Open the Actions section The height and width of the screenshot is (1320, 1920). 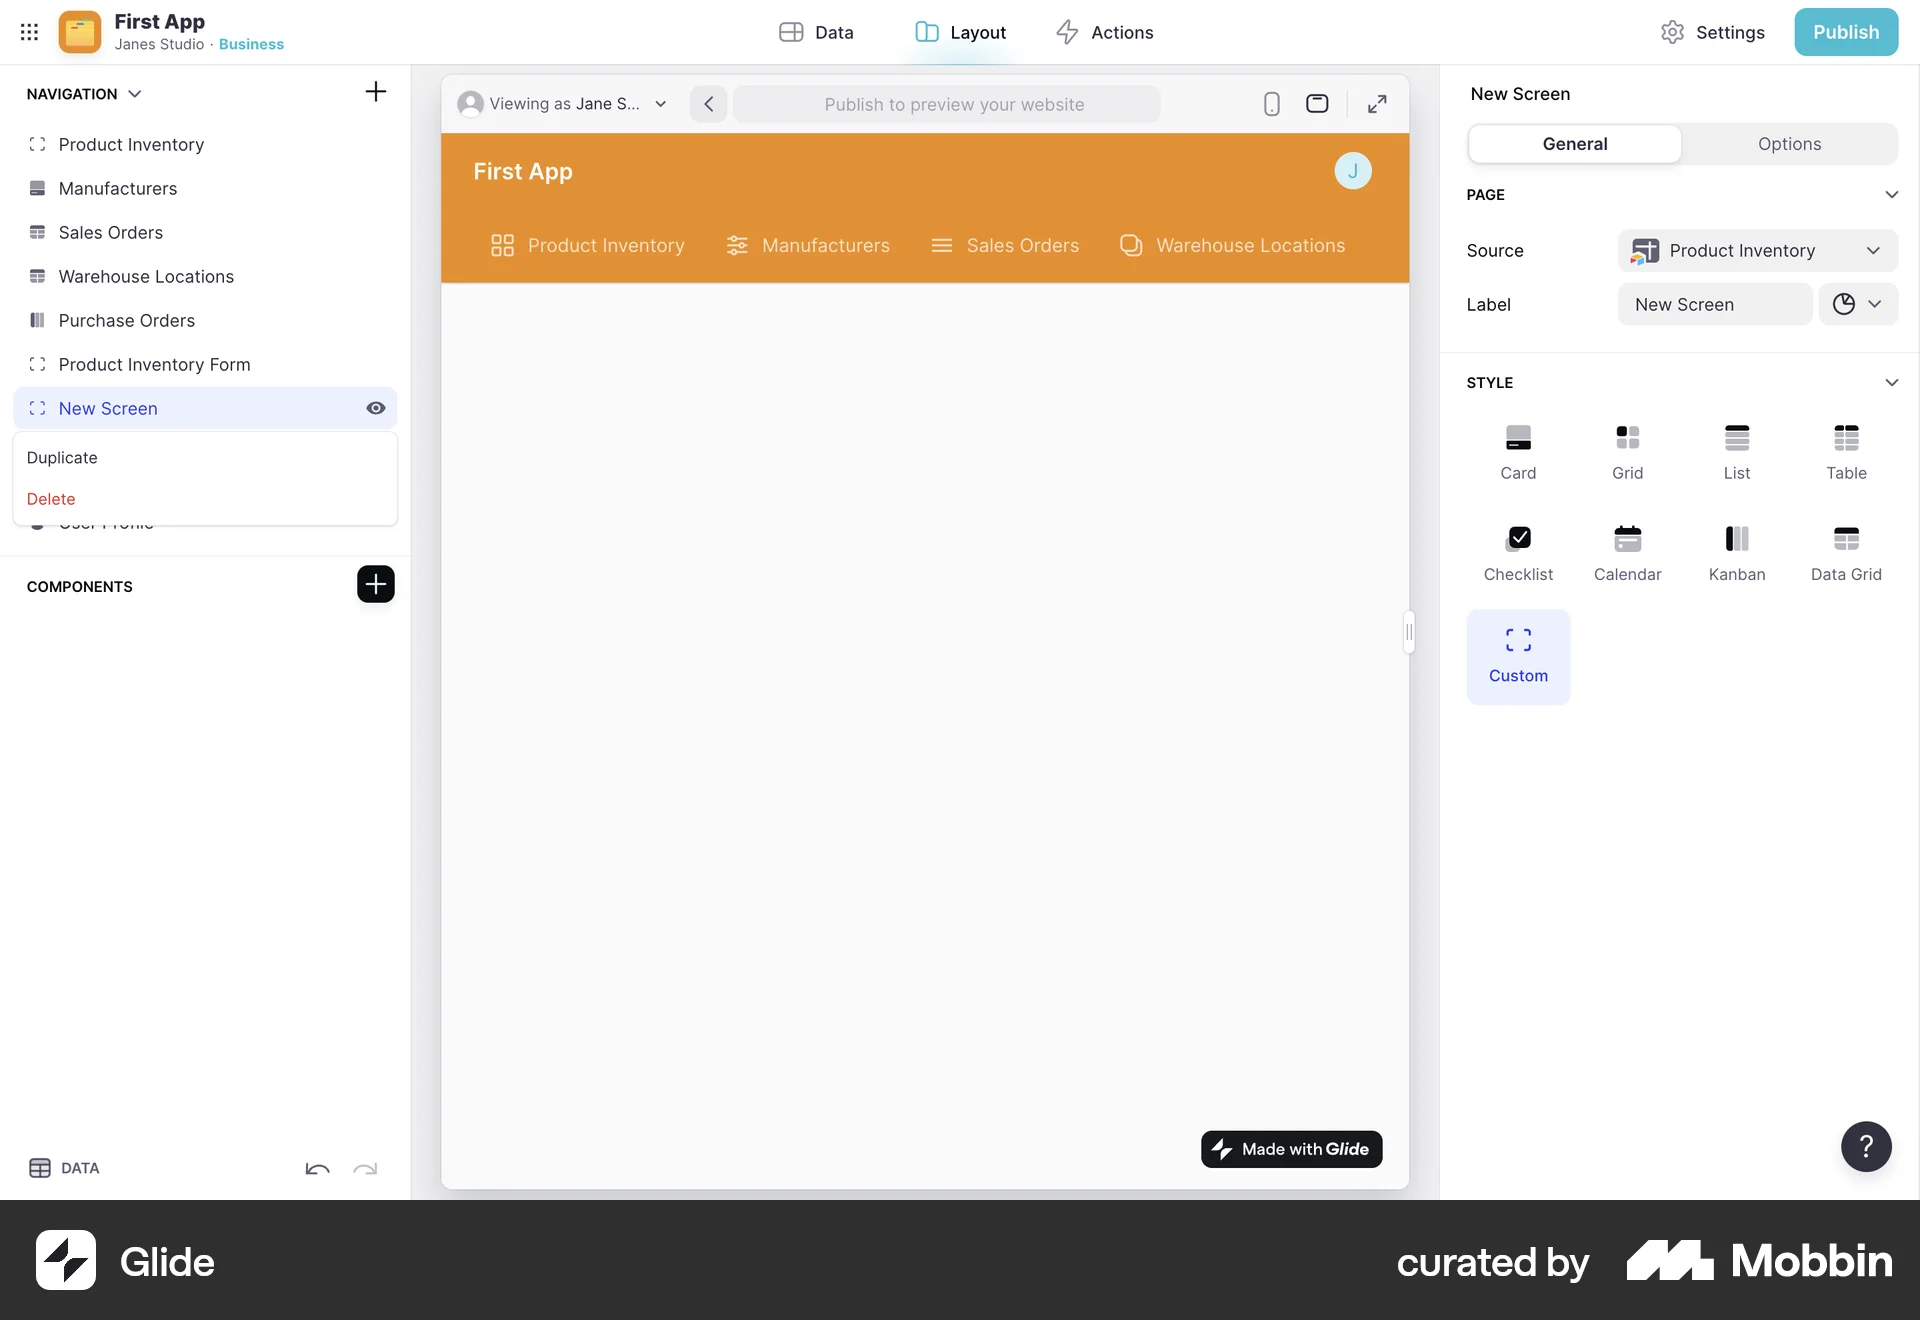1103,31
